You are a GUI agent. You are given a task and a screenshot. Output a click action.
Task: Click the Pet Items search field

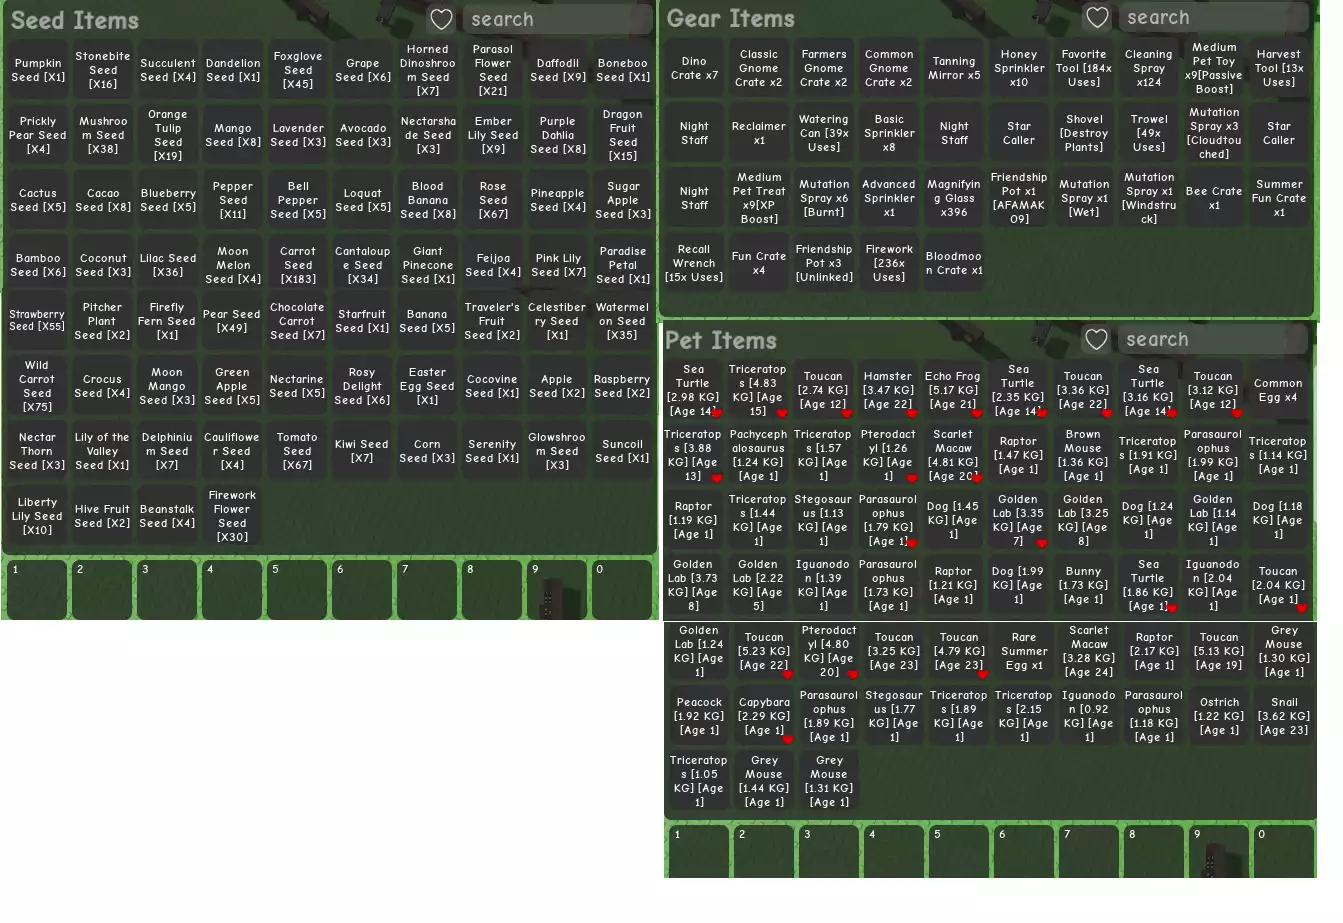coord(1214,339)
